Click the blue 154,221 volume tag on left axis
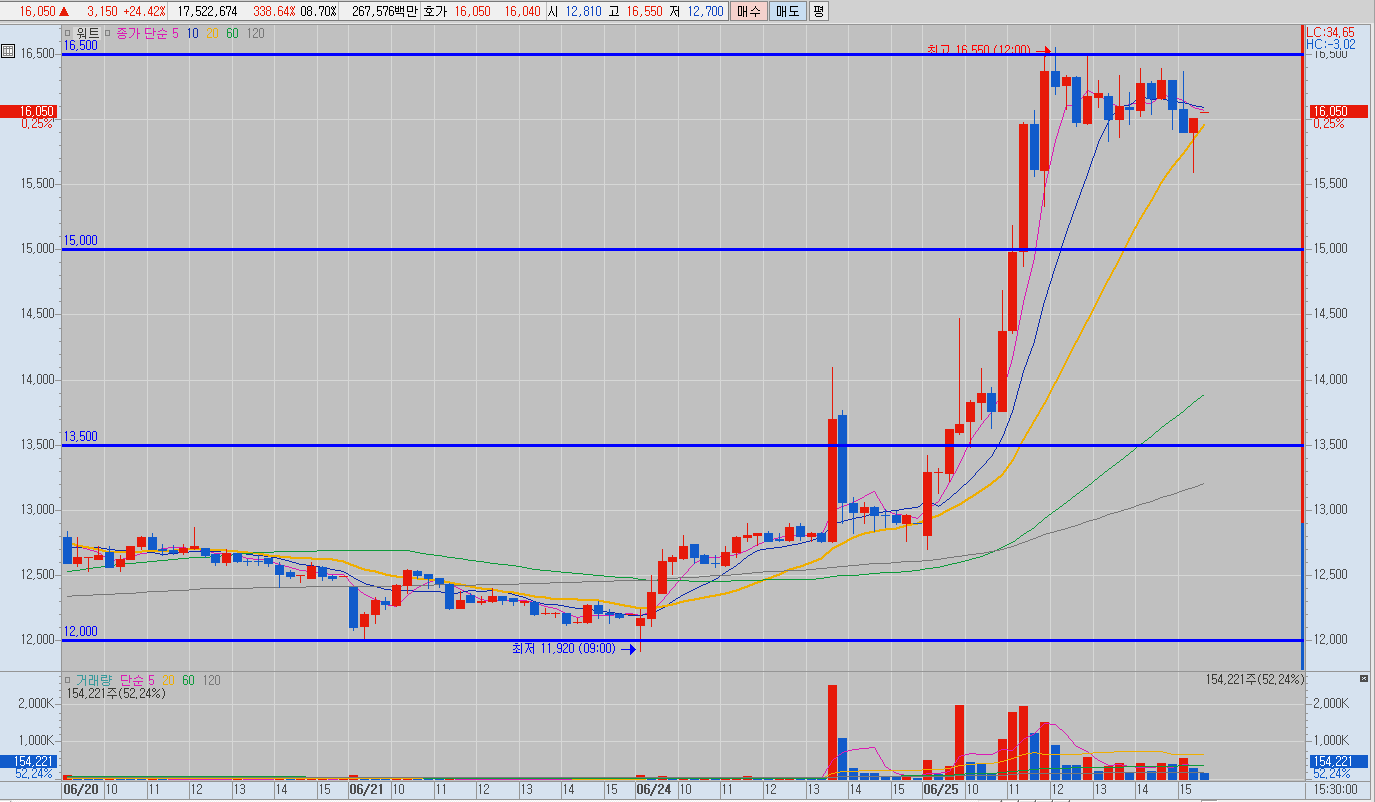1375x802 pixels. click(x=28, y=761)
